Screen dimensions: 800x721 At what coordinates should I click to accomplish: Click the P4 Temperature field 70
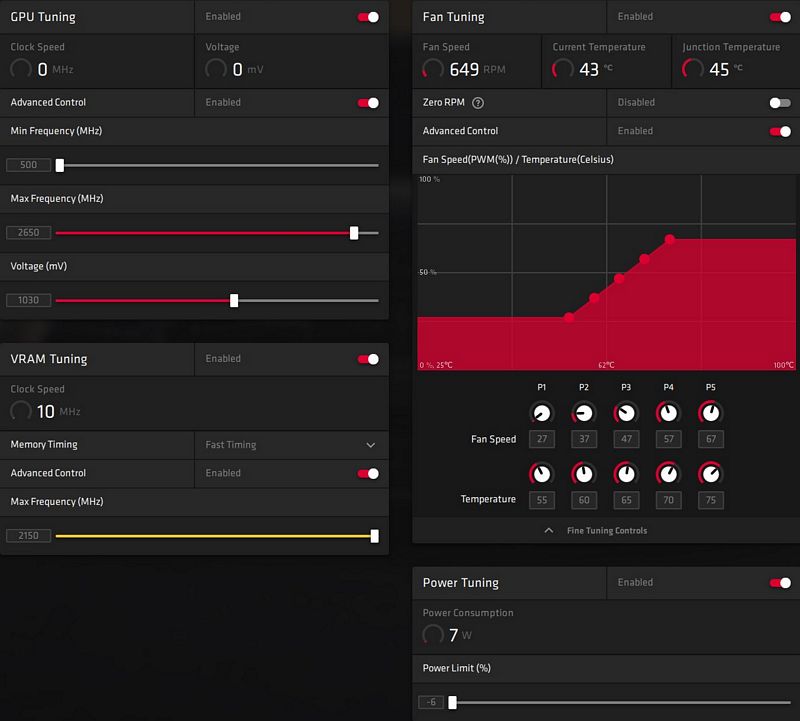[x=669, y=500]
